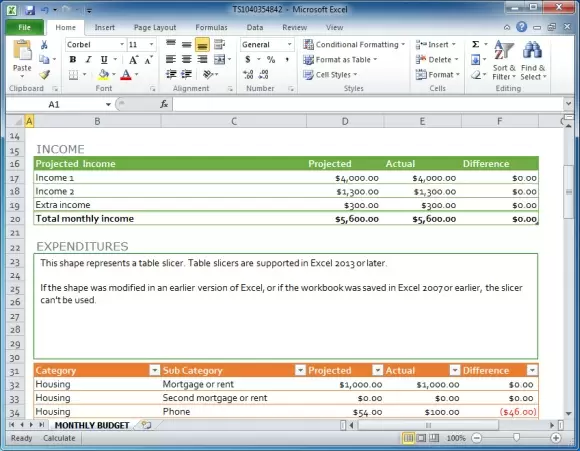This screenshot has height=451, width=580.
Task: Open the Corbel font name dropdown
Action: 122,45
